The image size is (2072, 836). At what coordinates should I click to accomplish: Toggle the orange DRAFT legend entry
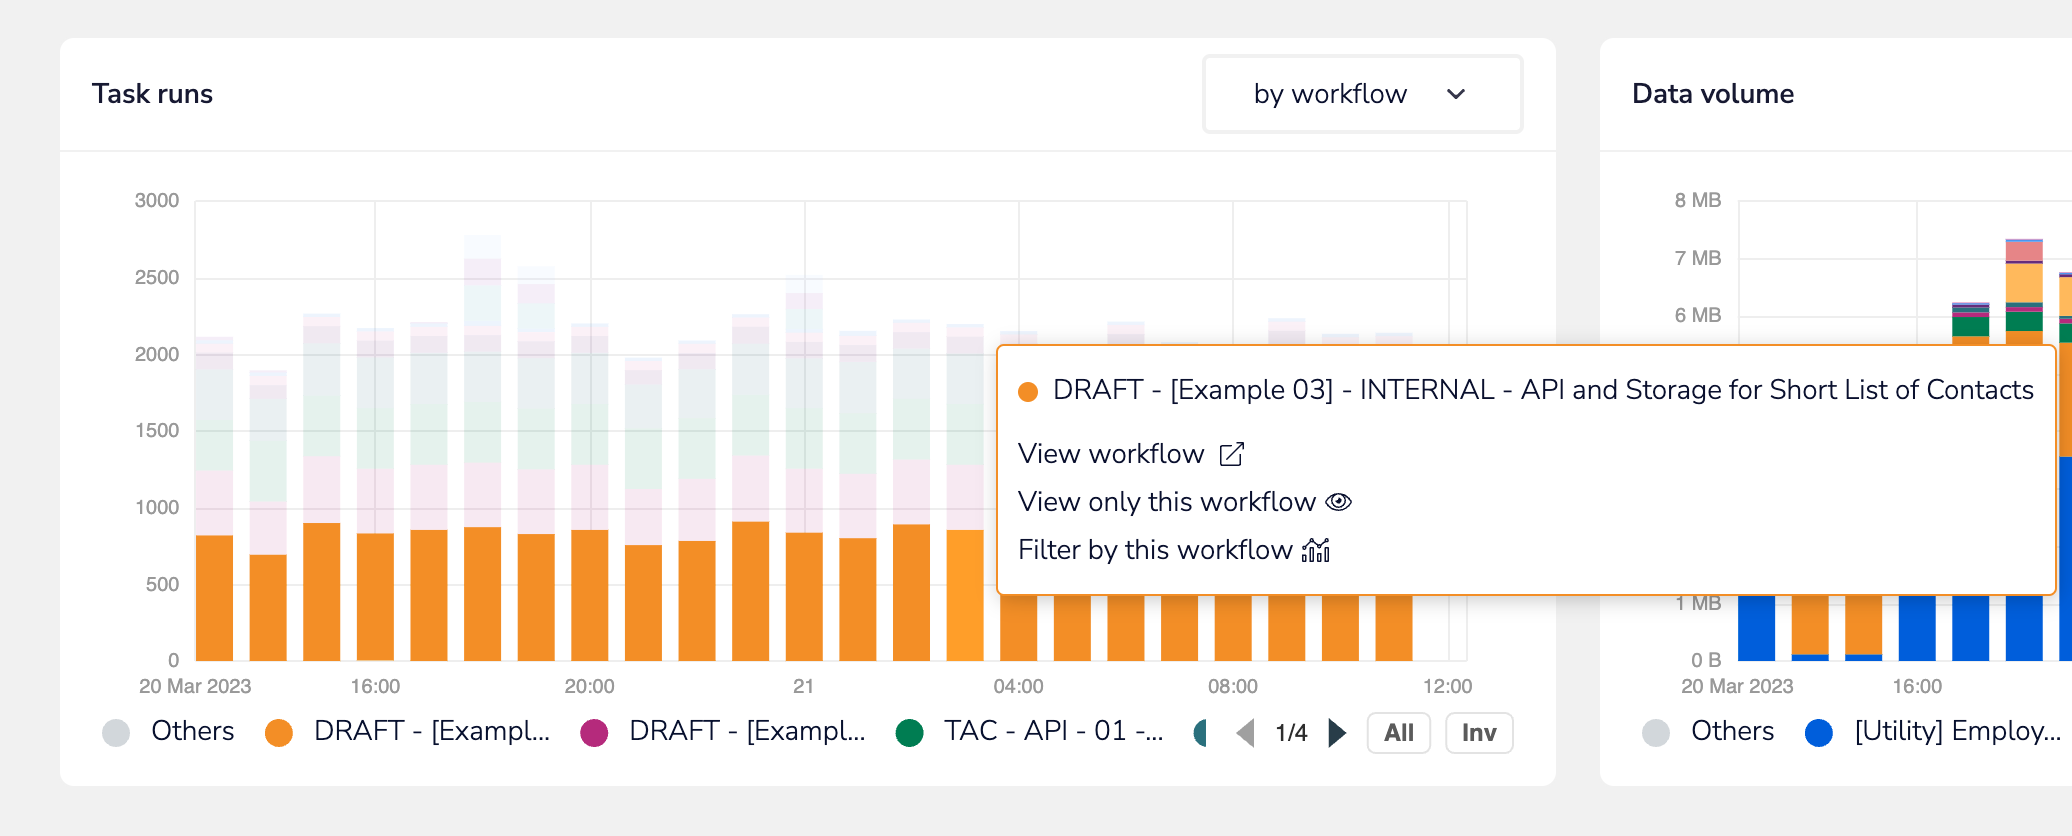click(x=408, y=732)
